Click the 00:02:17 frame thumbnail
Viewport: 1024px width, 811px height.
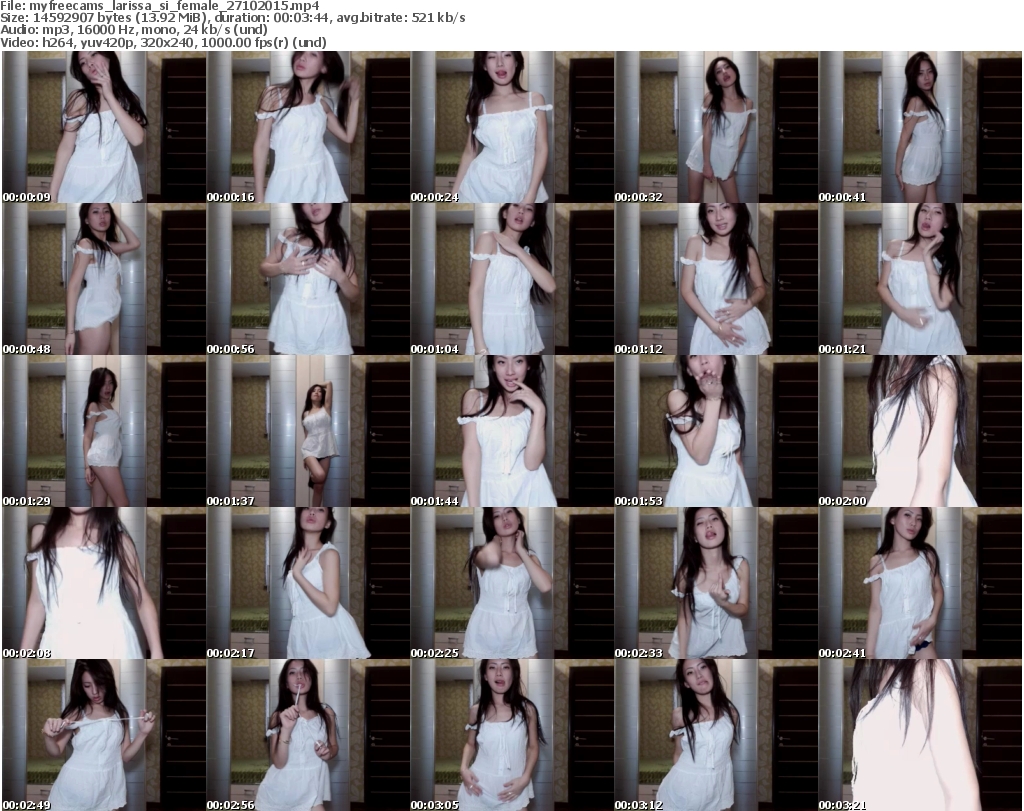click(308, 583)
